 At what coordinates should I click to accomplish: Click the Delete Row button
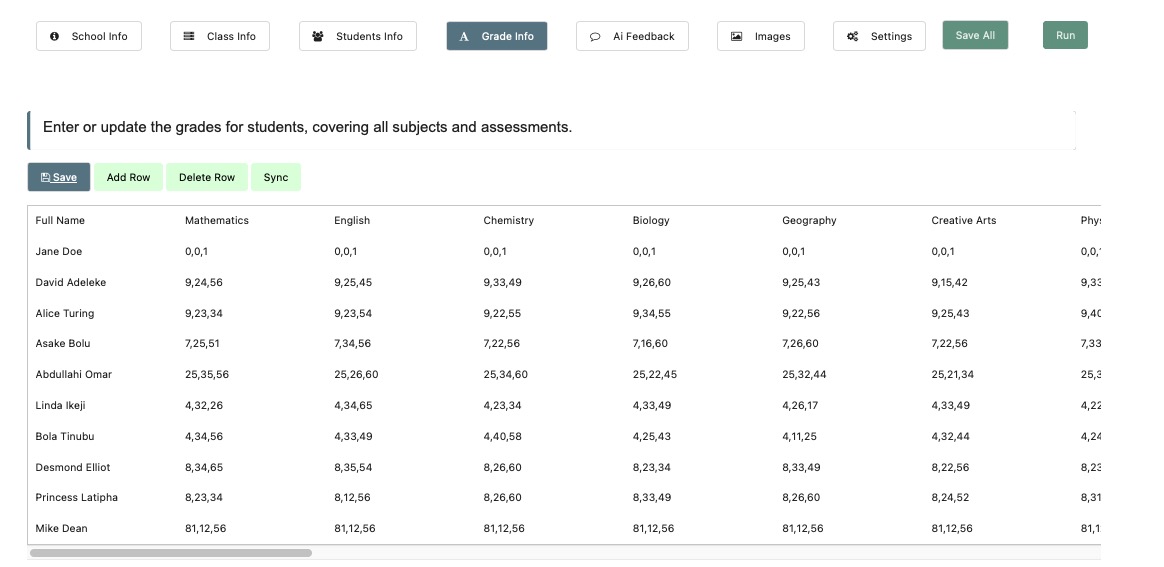tap(207, 178)
